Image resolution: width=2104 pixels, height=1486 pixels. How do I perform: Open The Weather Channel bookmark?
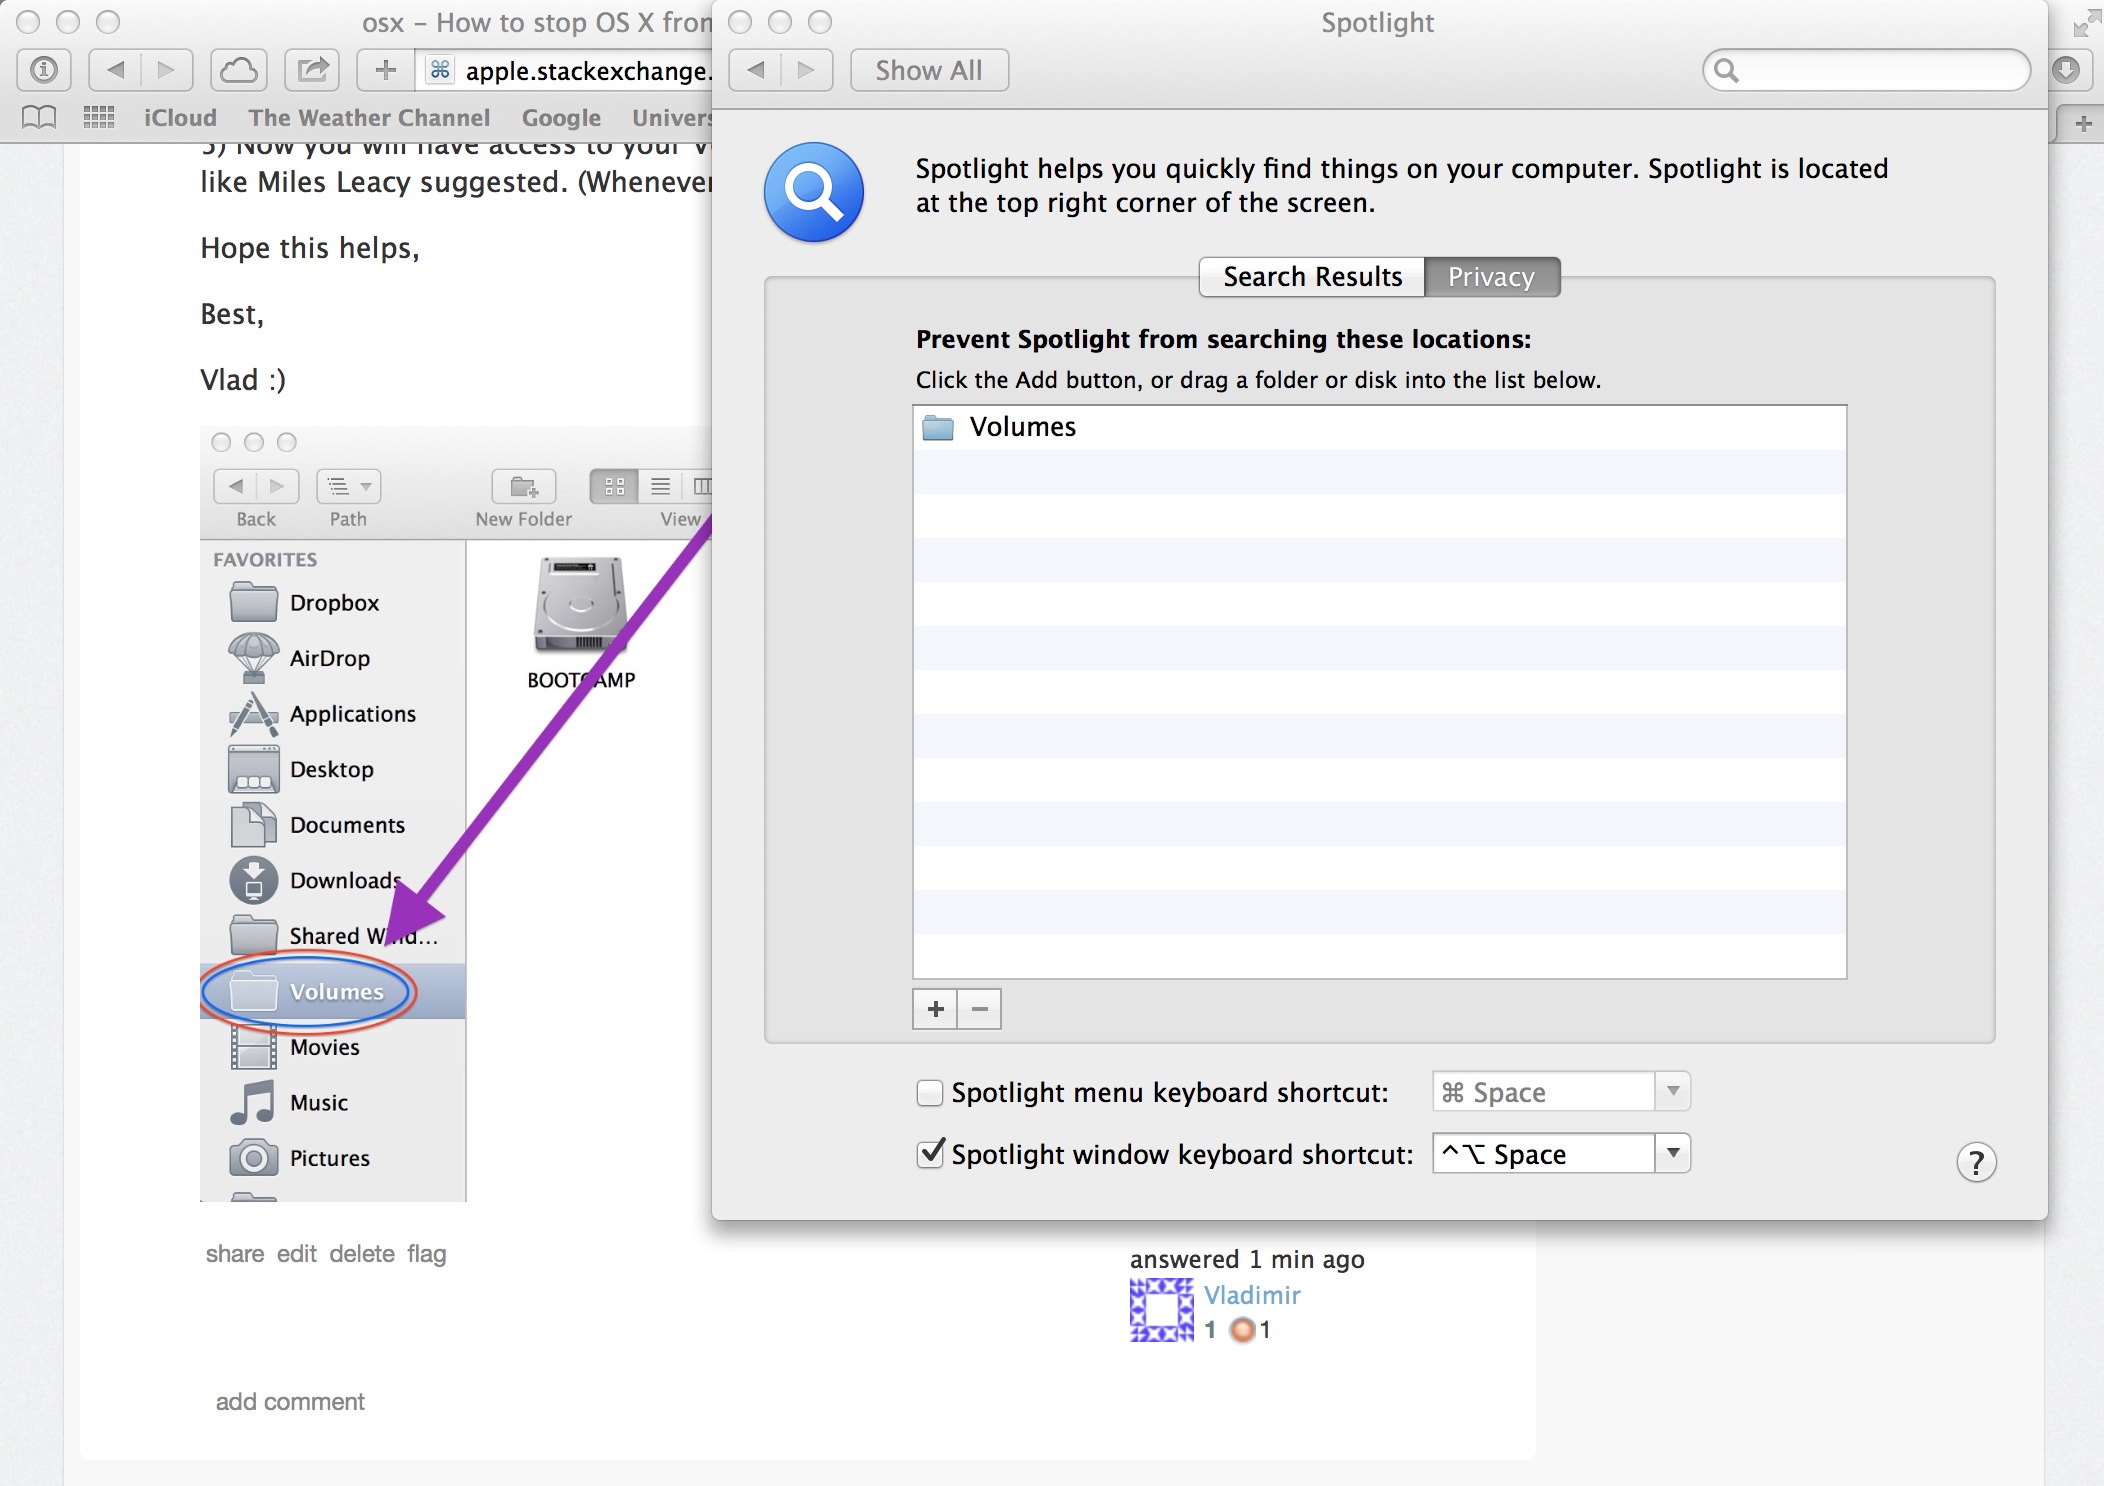369,118
